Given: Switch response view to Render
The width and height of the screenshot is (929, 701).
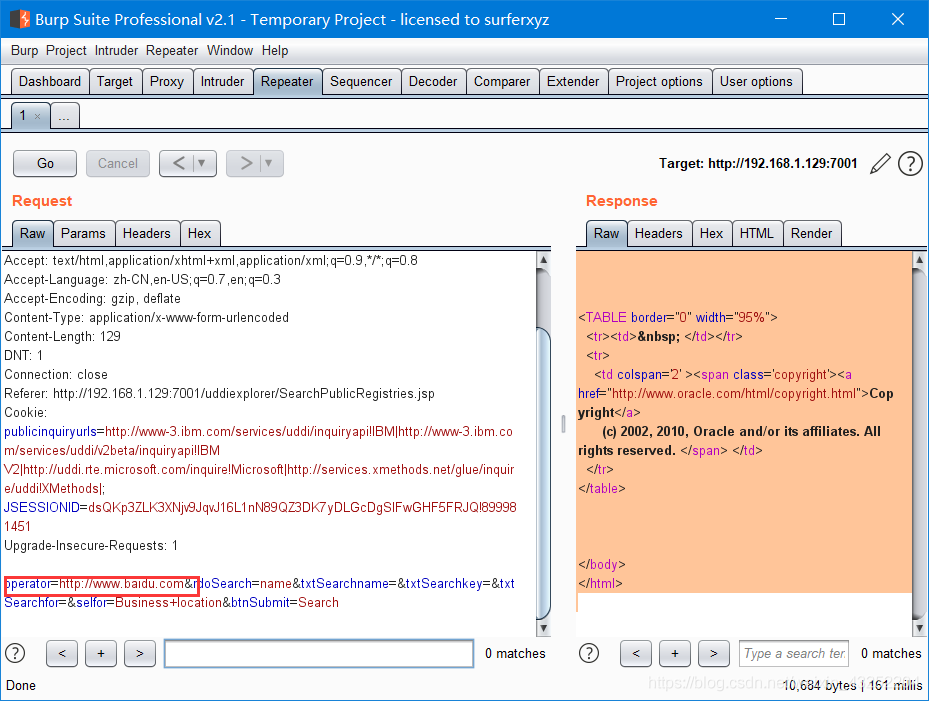Looking at the screenshot, I should tap(812, 233).
